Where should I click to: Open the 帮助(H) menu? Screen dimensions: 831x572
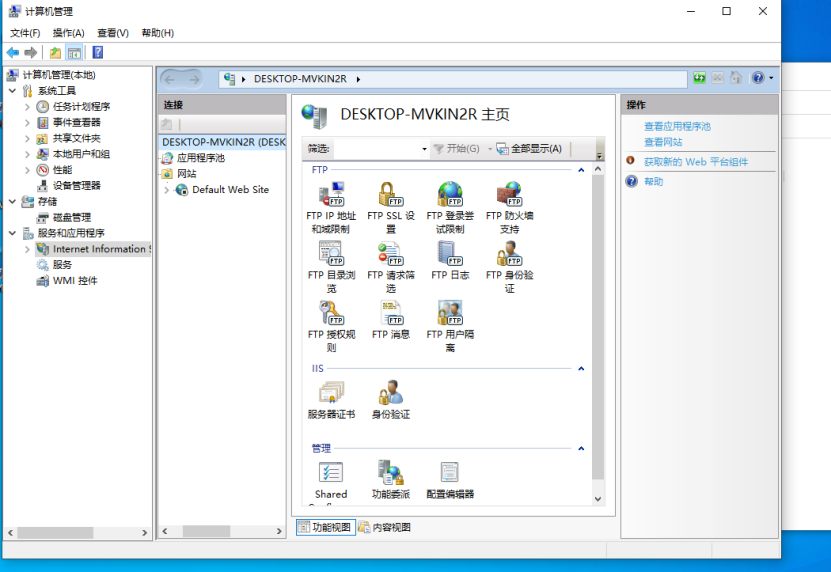[157, 33]
